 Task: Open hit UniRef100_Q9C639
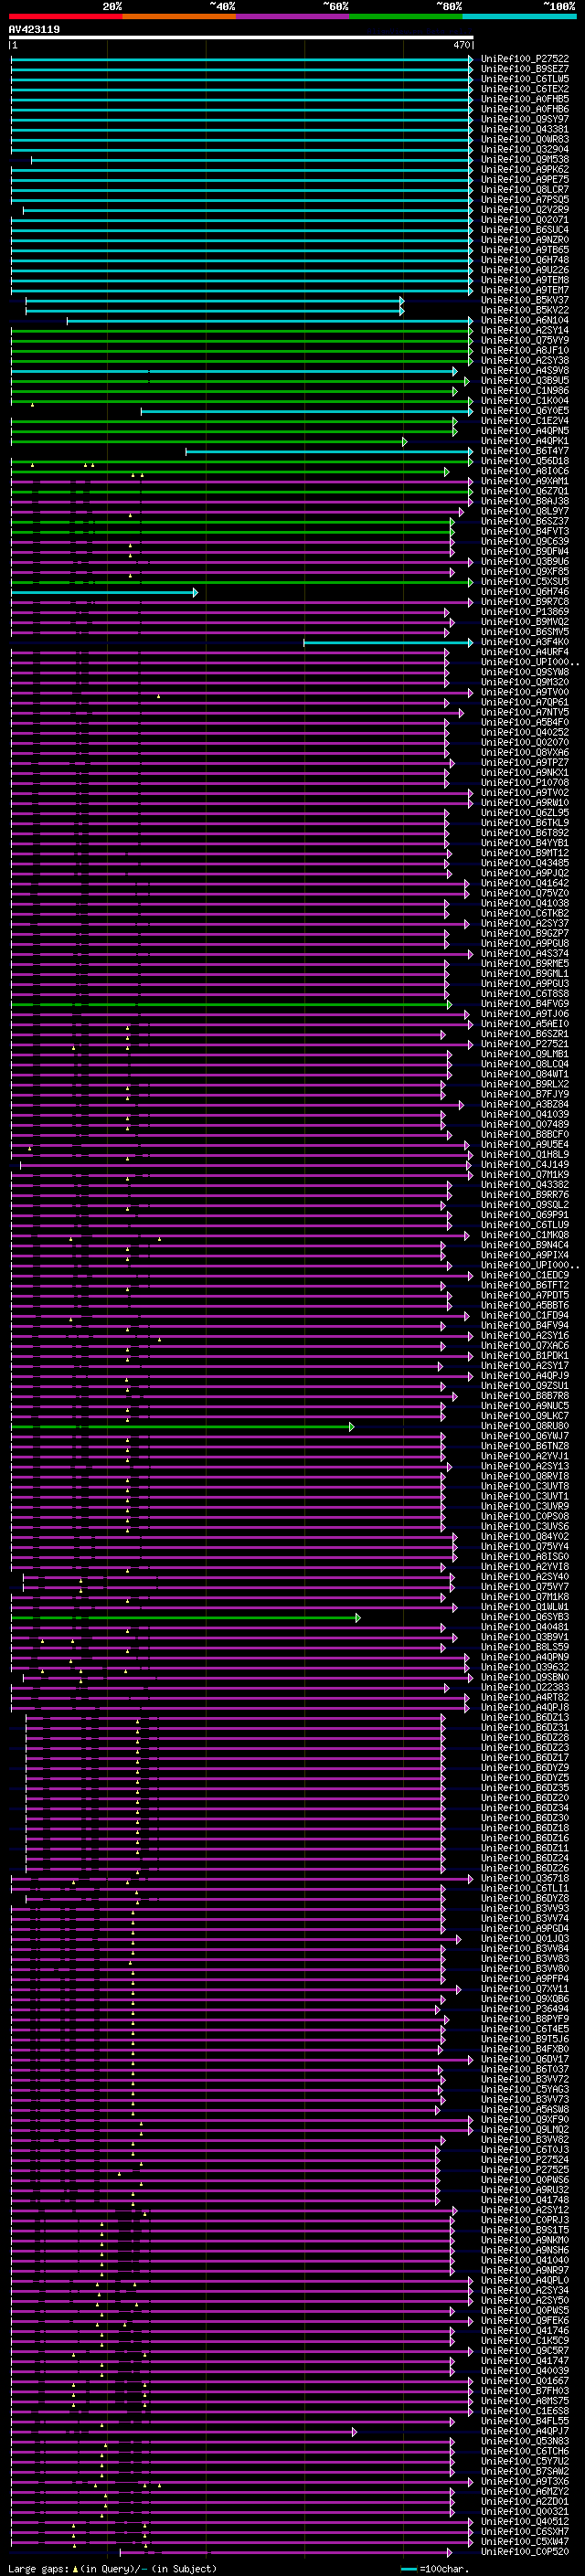point(525,541)
